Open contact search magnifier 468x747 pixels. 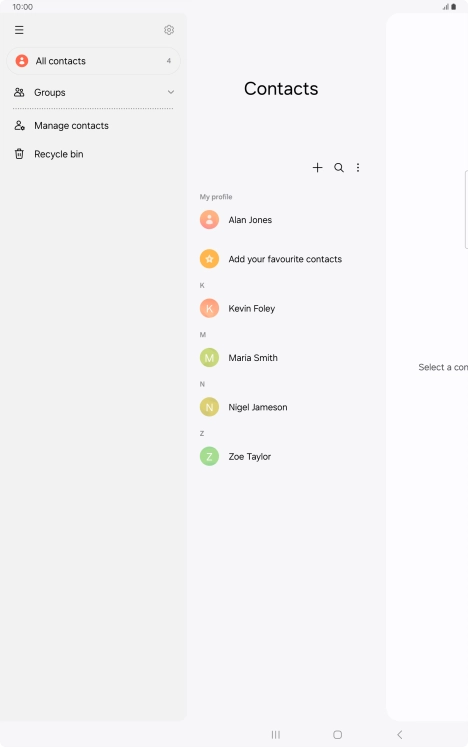coord(339,168)
